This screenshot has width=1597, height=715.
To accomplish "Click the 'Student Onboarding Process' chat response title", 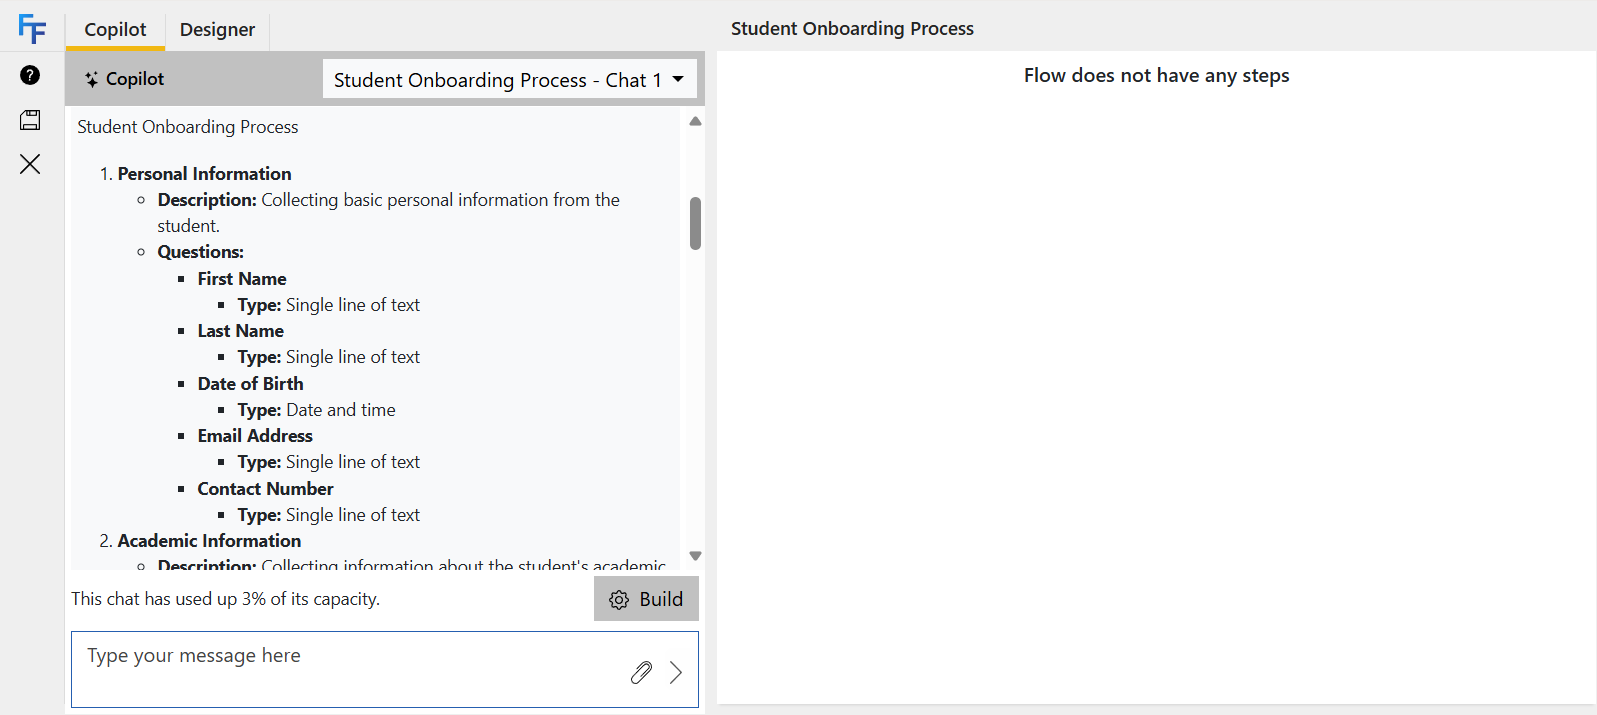I will click(188, 127).
